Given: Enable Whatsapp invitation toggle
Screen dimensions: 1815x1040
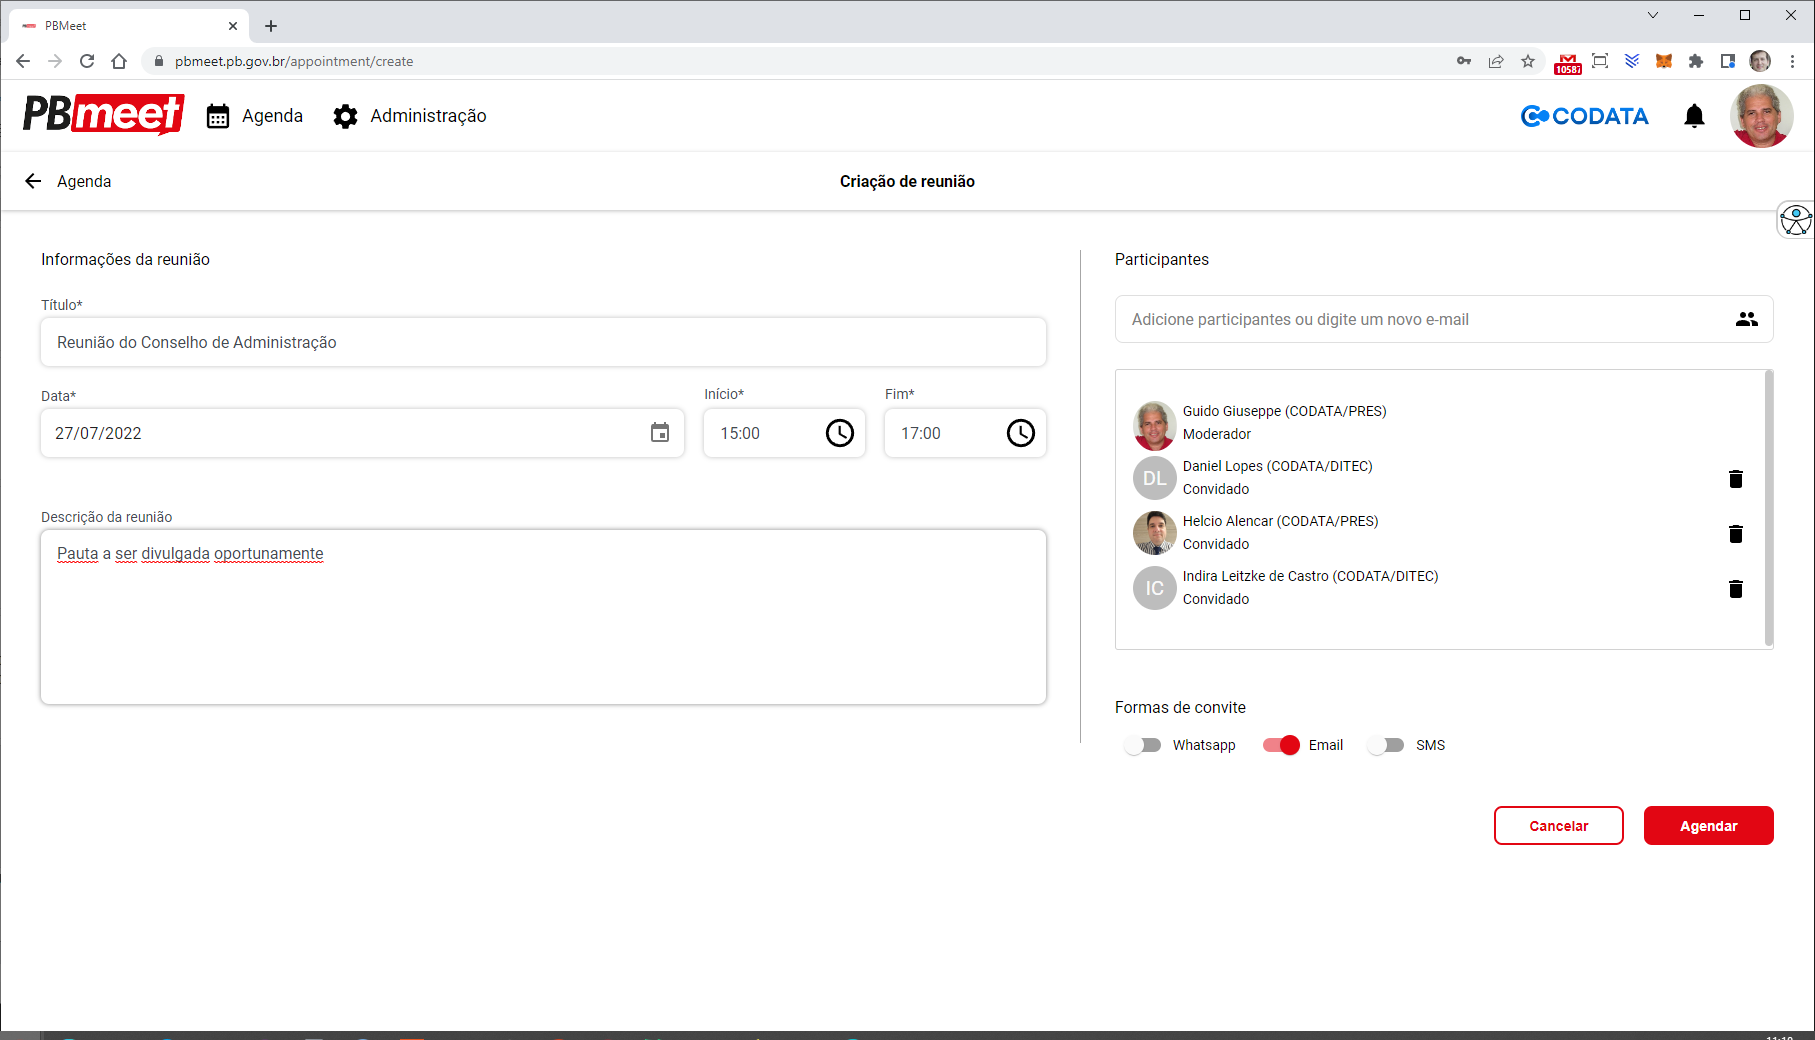Looking at the screenshot, I should coord(1142,745).
